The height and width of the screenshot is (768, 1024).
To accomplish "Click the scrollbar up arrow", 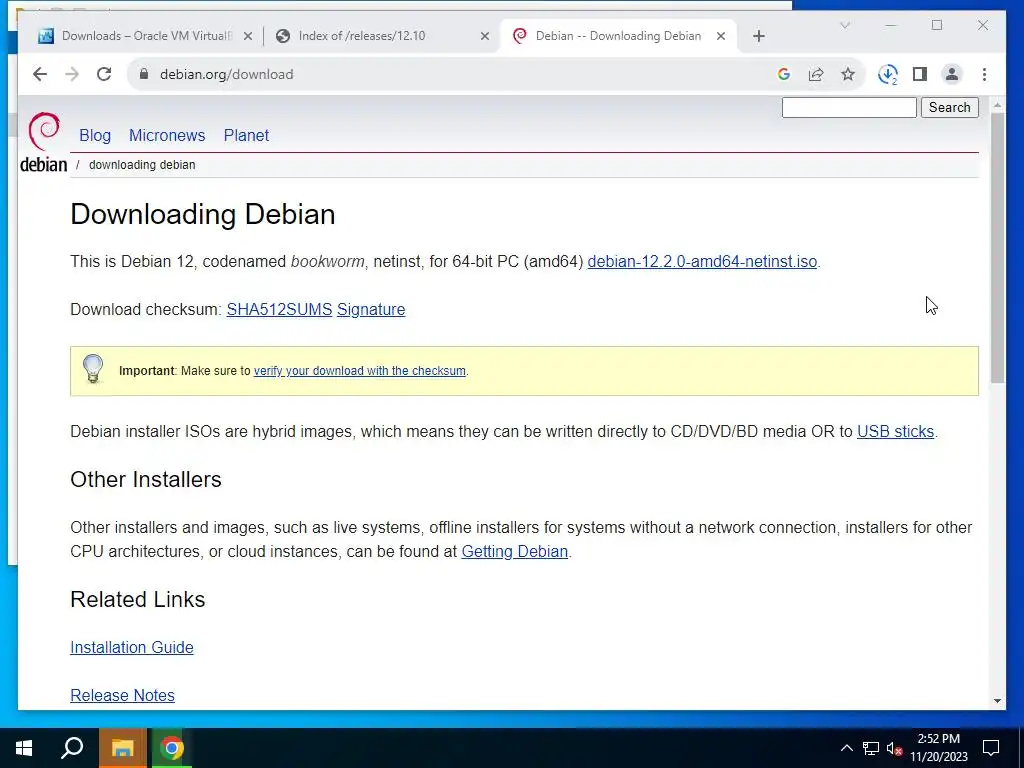I will (997, 104).
